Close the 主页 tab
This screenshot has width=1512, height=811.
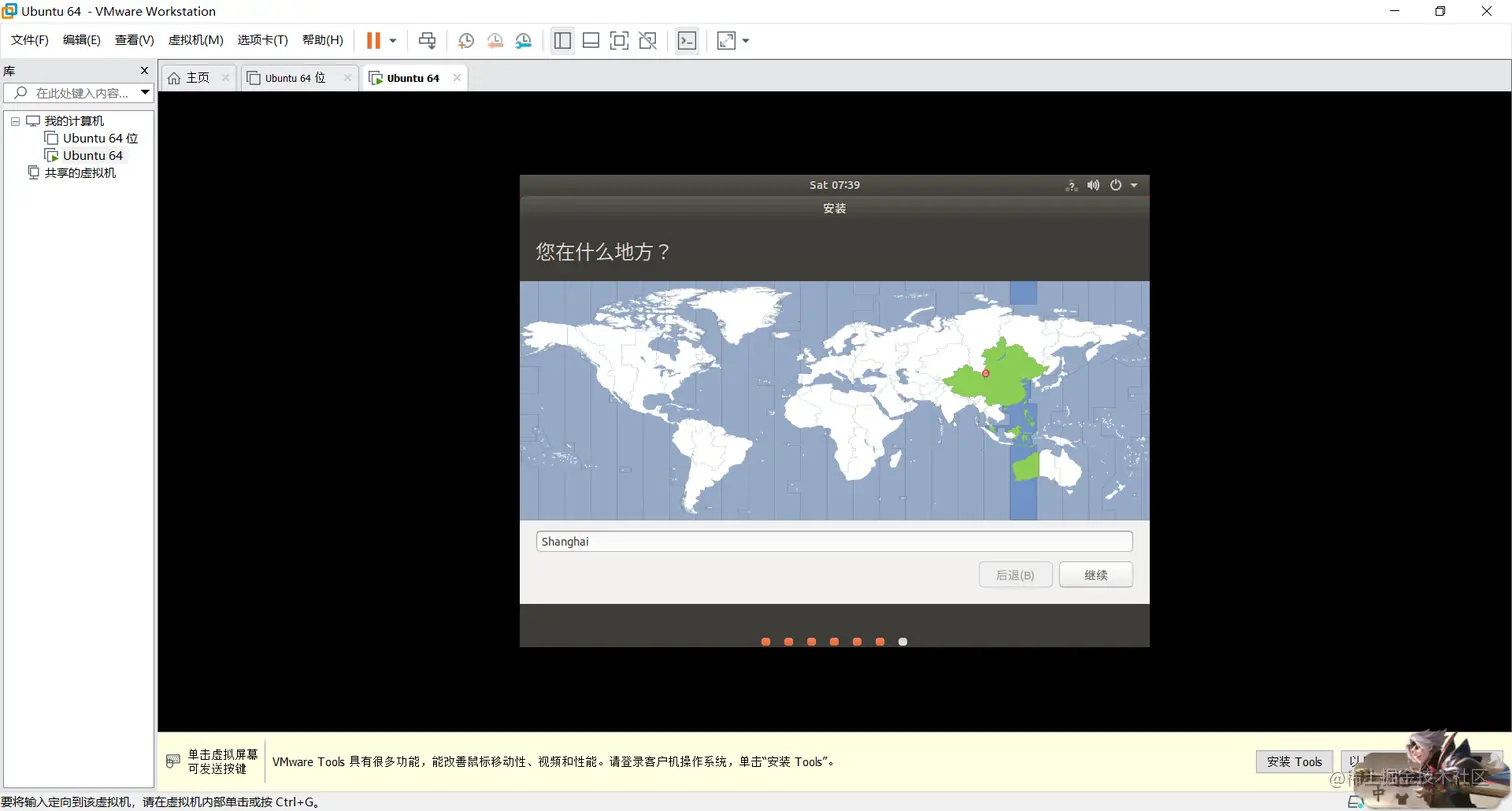(x=226, y=77)
